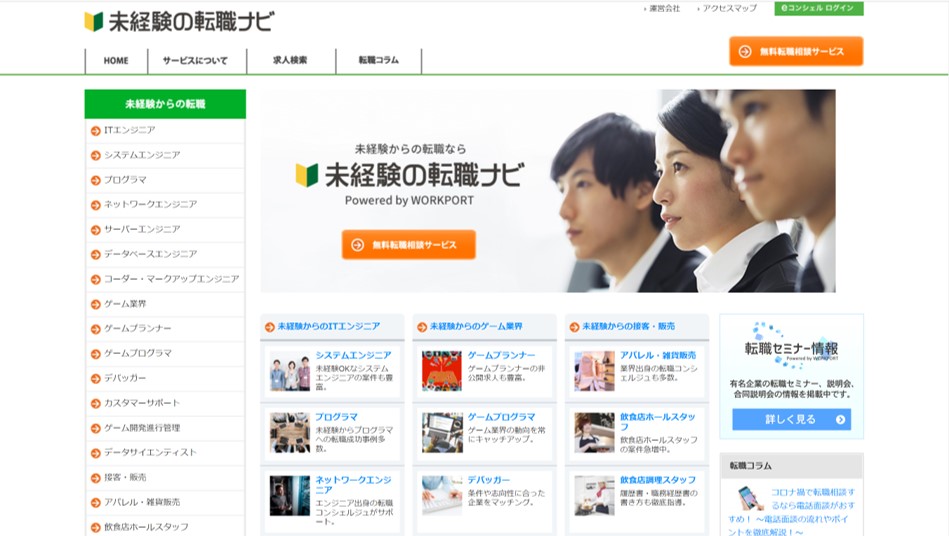The image size is (949, 536).
Task: Click the 詳しく見る button in seminar box
Action: coord(792,419)
